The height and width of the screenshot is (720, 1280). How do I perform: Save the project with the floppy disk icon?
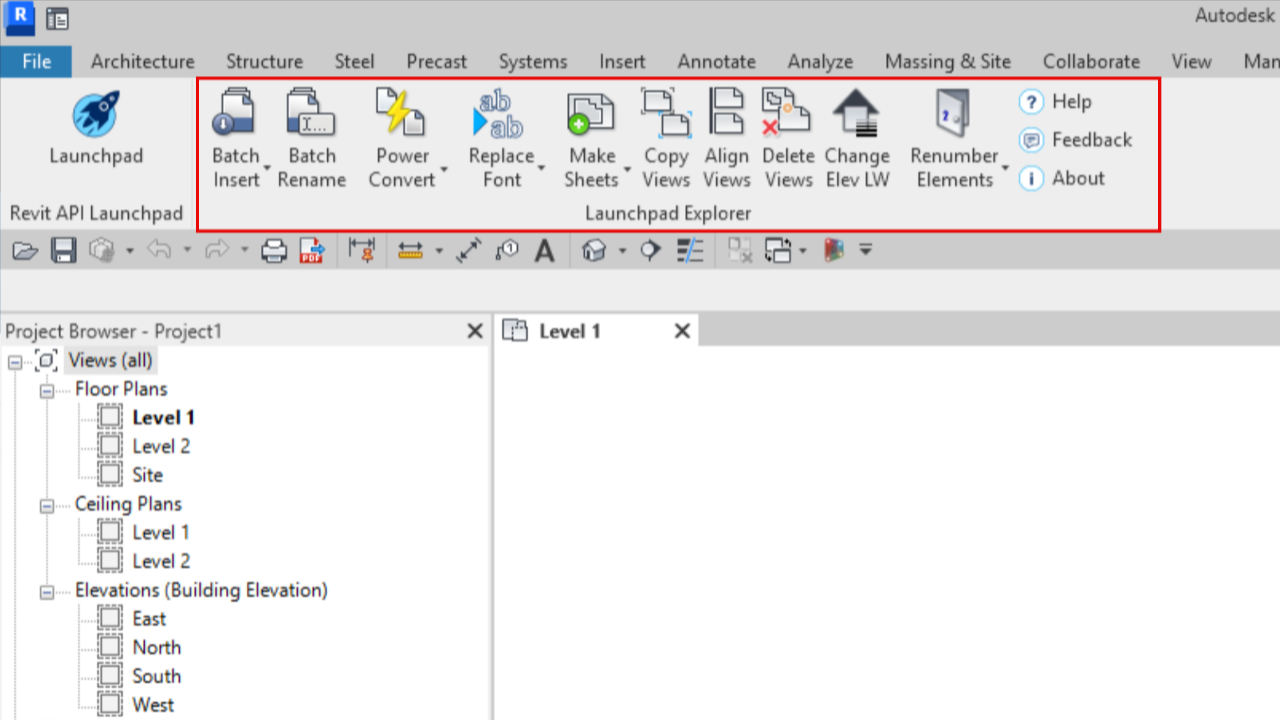(x=64, y=250)
